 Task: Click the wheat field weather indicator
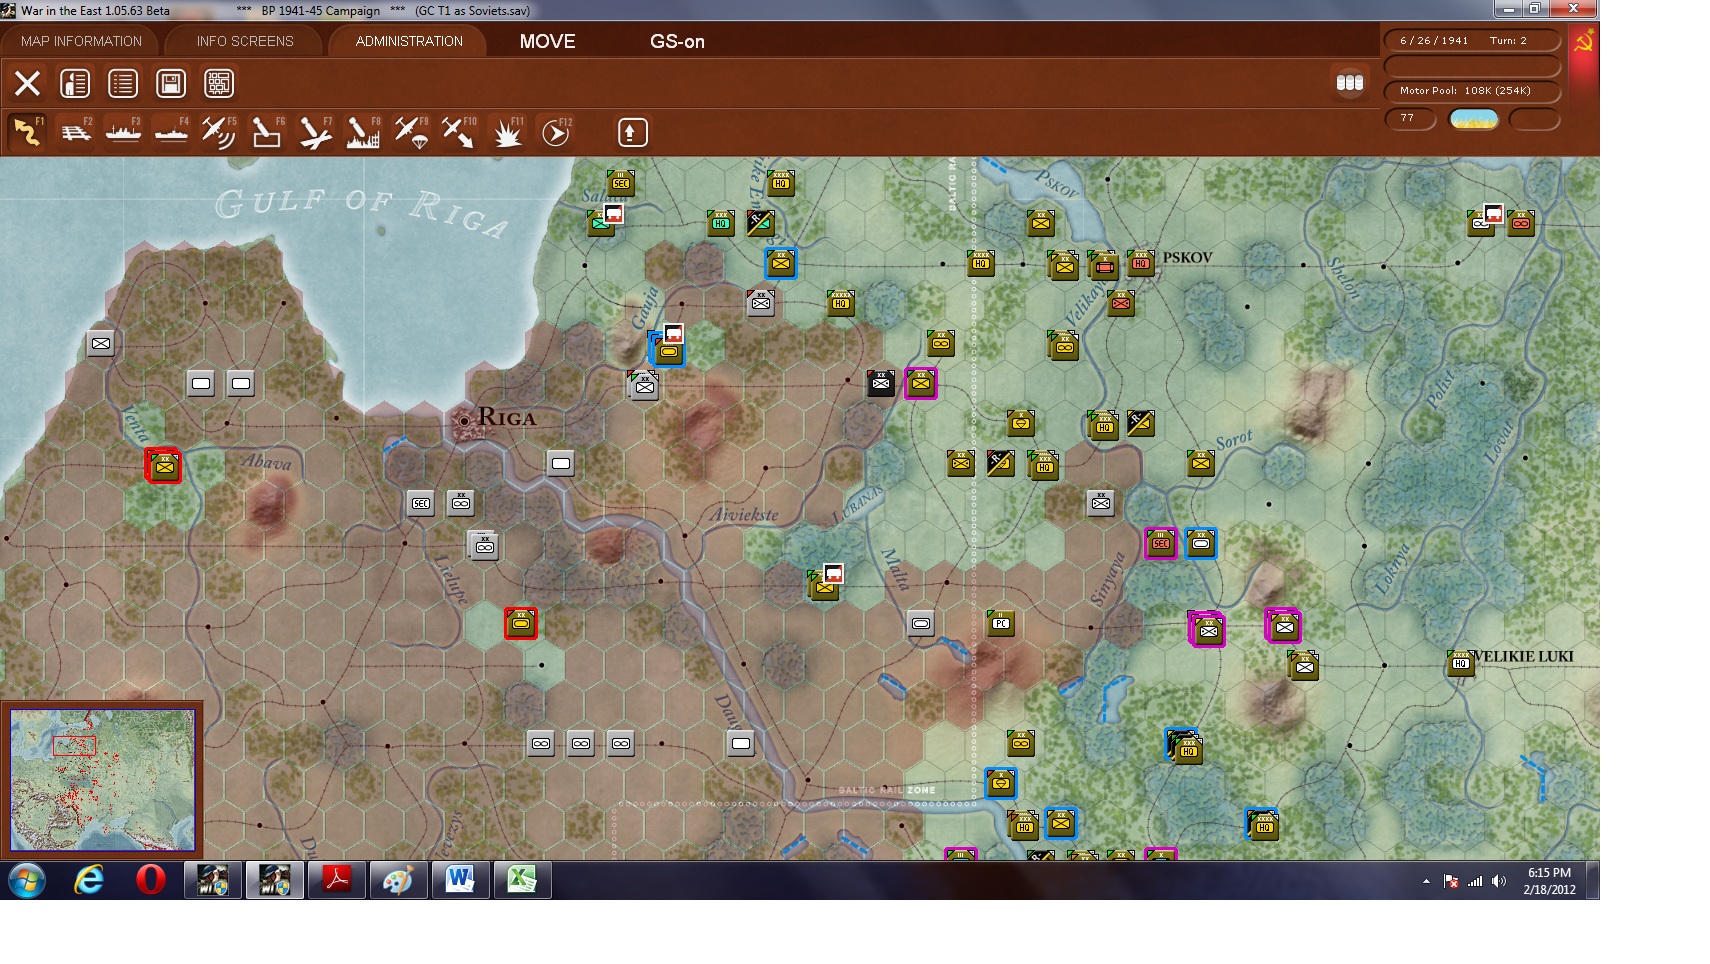[x=1474, y=120]
